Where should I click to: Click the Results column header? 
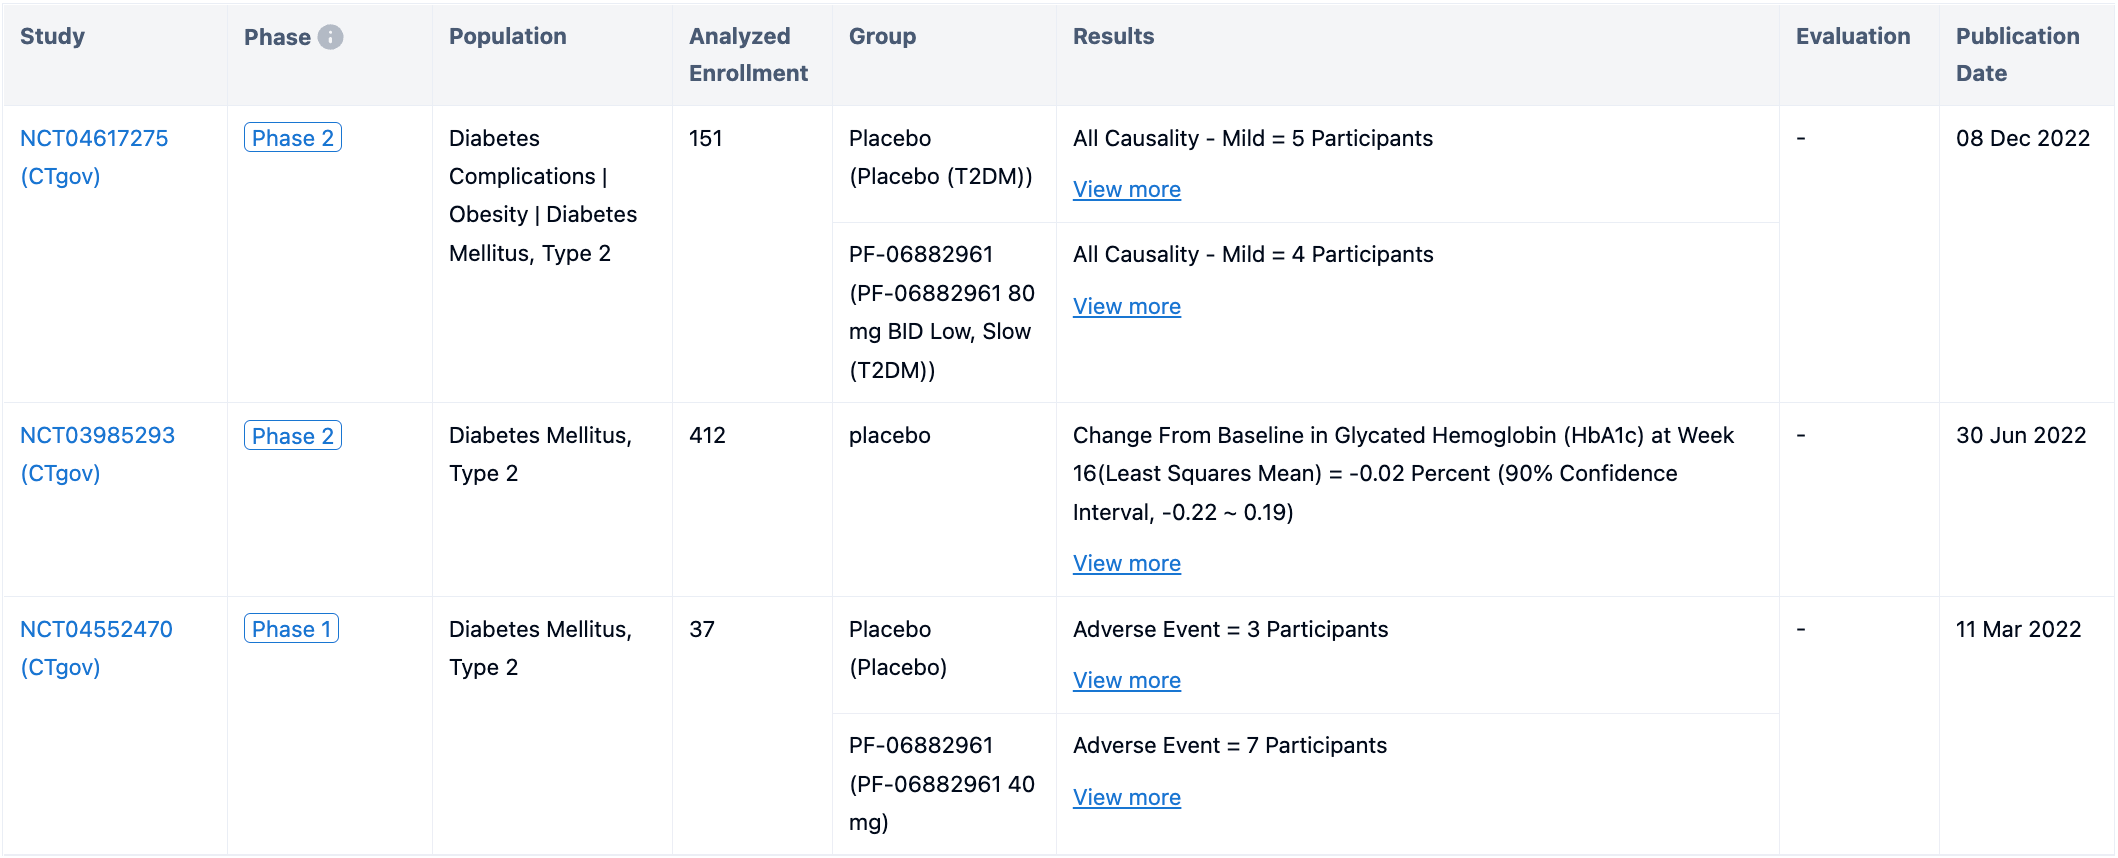point(1113,37)
